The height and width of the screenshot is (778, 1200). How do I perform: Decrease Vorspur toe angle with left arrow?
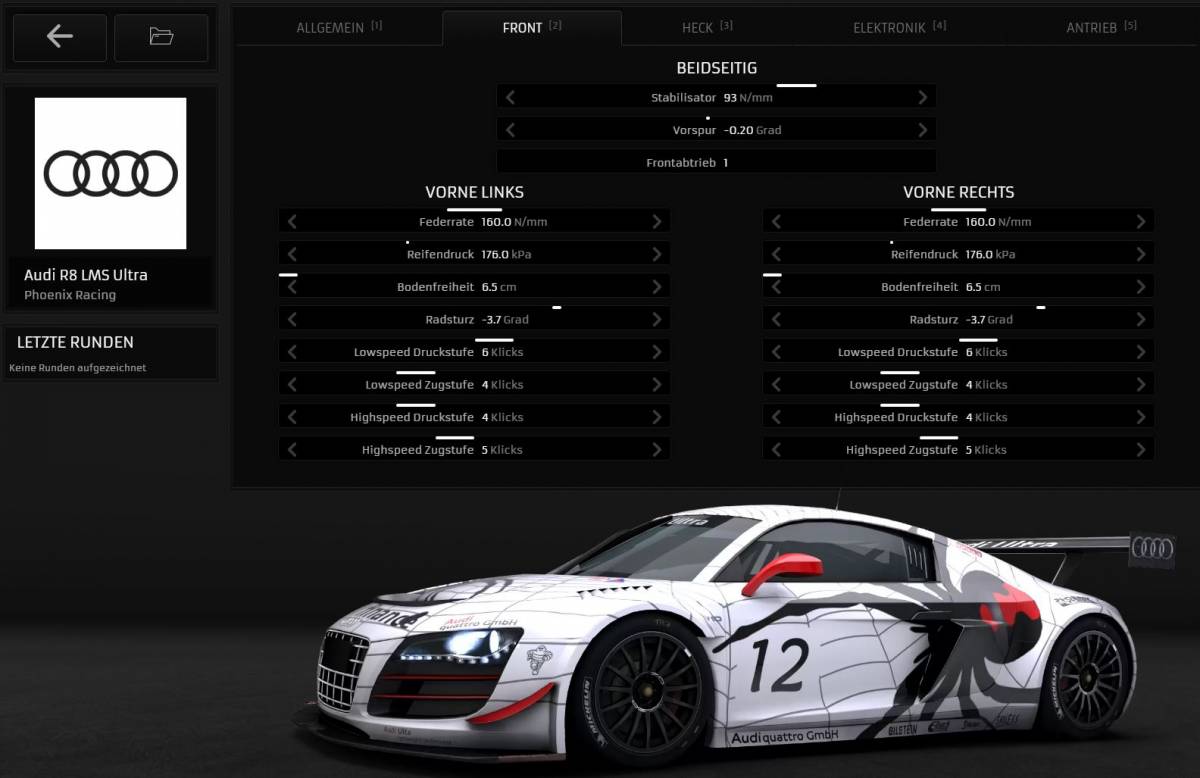click(510, 130)
